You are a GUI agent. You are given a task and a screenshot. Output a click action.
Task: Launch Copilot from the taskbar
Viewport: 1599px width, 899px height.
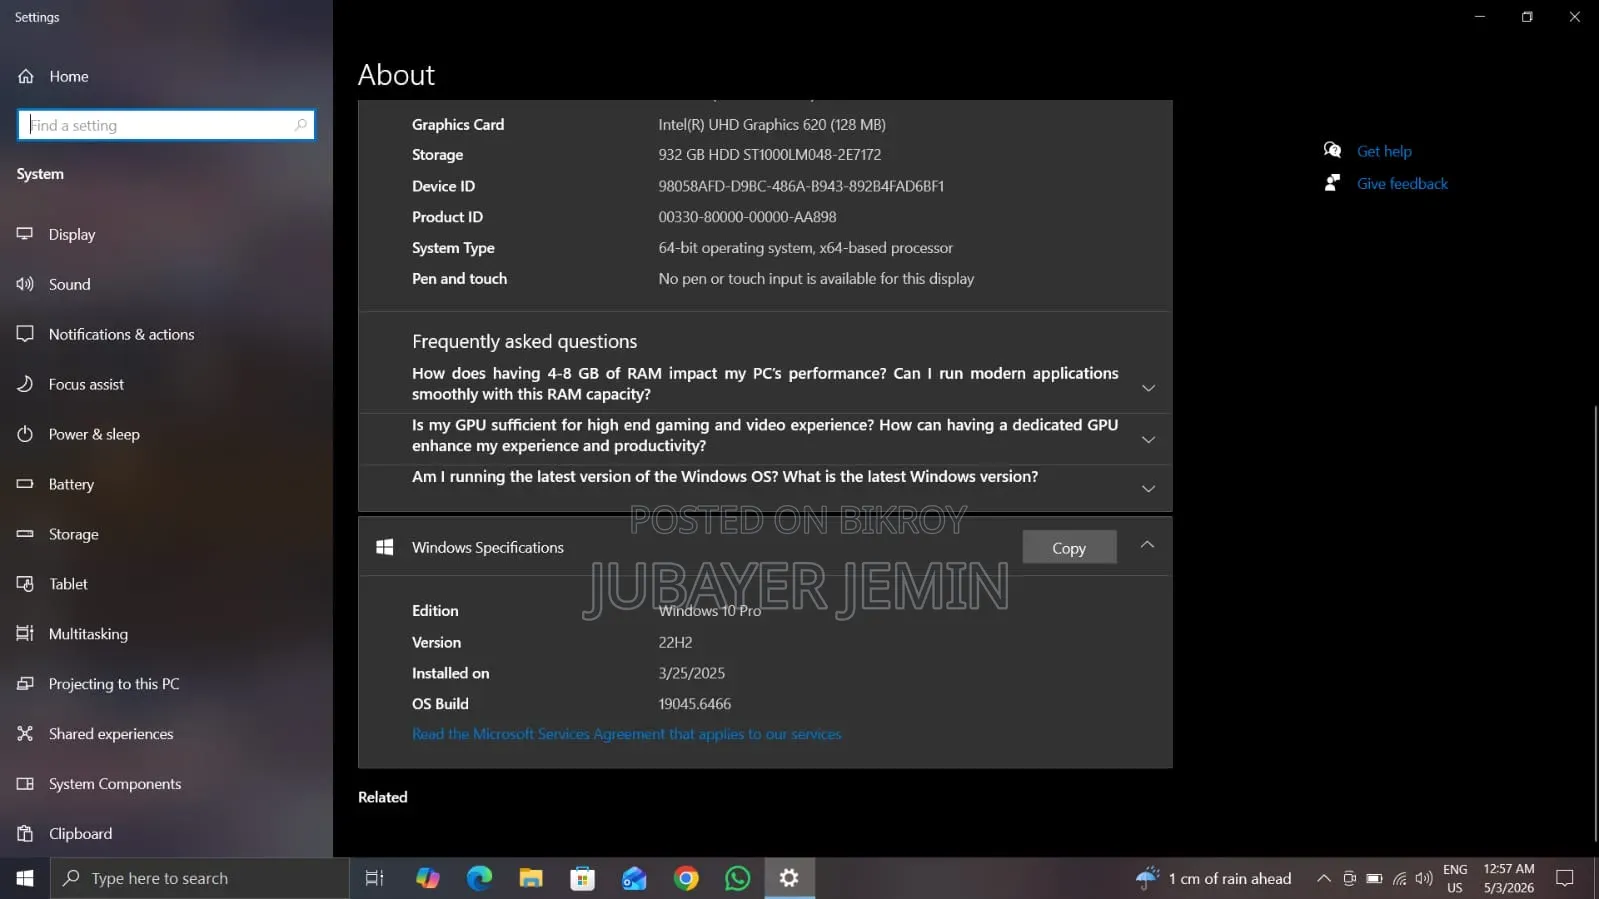[x=428, y=878]
